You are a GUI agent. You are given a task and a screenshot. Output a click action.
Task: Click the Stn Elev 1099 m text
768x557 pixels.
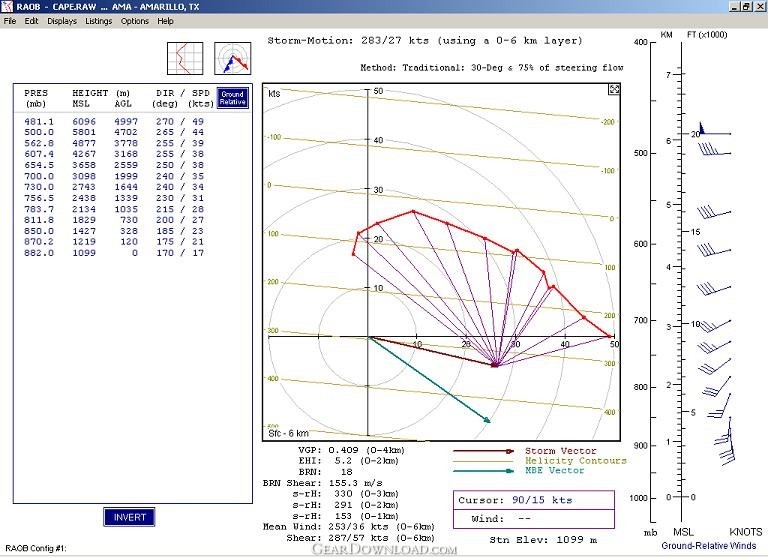pyautogui.click(x=543, y=540)
